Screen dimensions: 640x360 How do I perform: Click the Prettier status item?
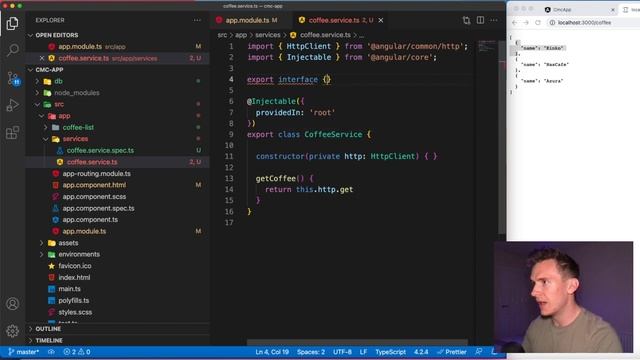point(452,352)
